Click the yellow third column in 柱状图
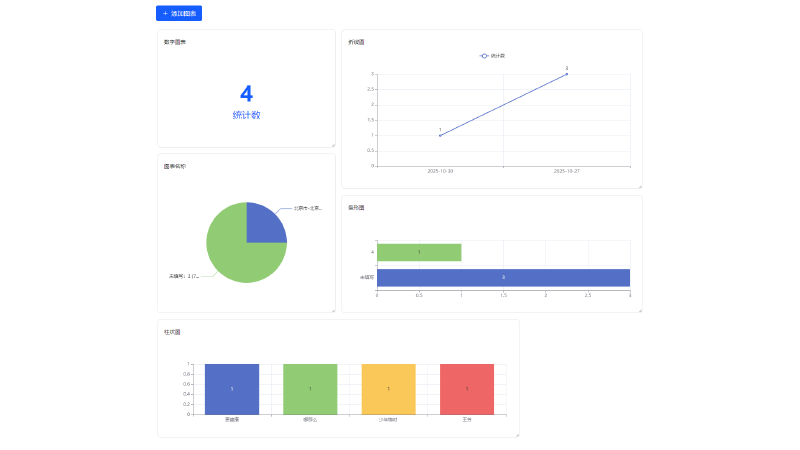Image resolution: width=800 pixels, height=450 pixels. pyautogui.click(x=388, y=389)
